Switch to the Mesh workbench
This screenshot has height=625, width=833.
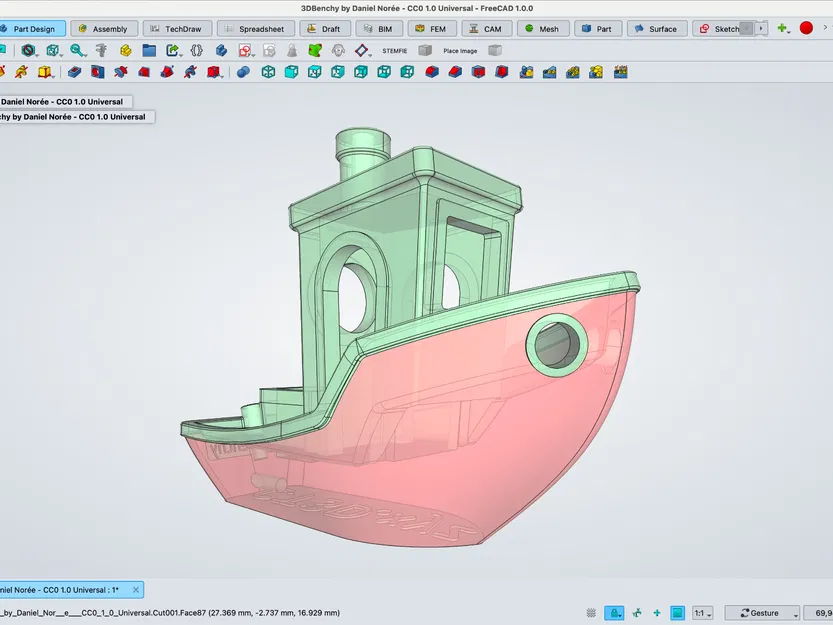[x=543, y=28]
